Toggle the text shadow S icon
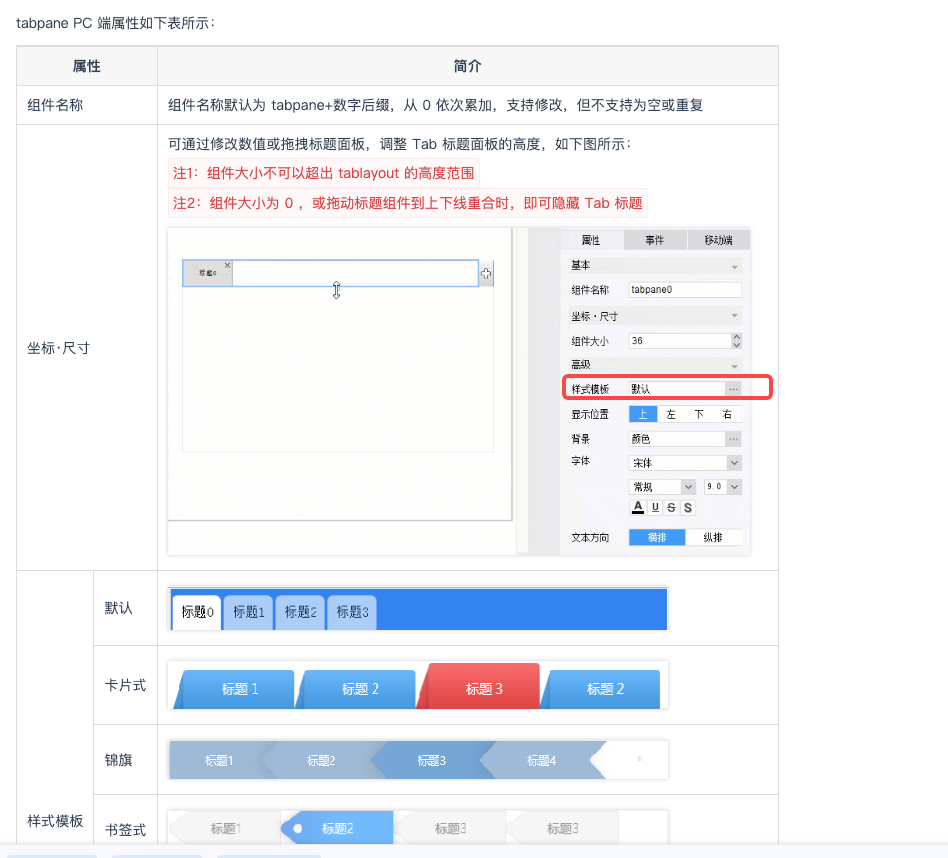 click(687, 507)
